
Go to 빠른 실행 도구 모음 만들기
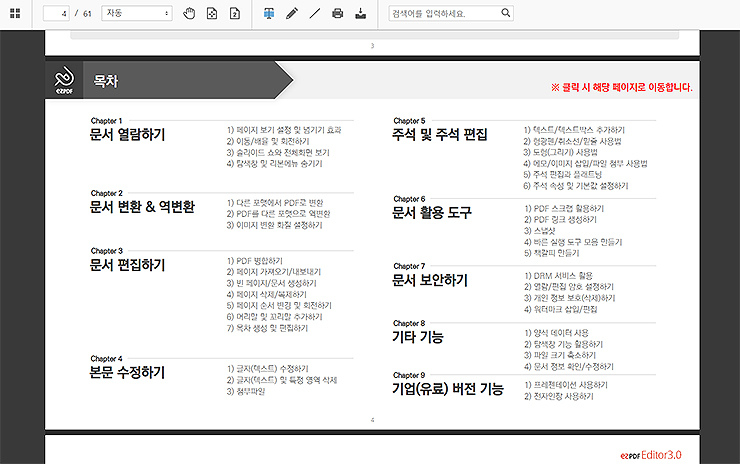click(573, 242)
